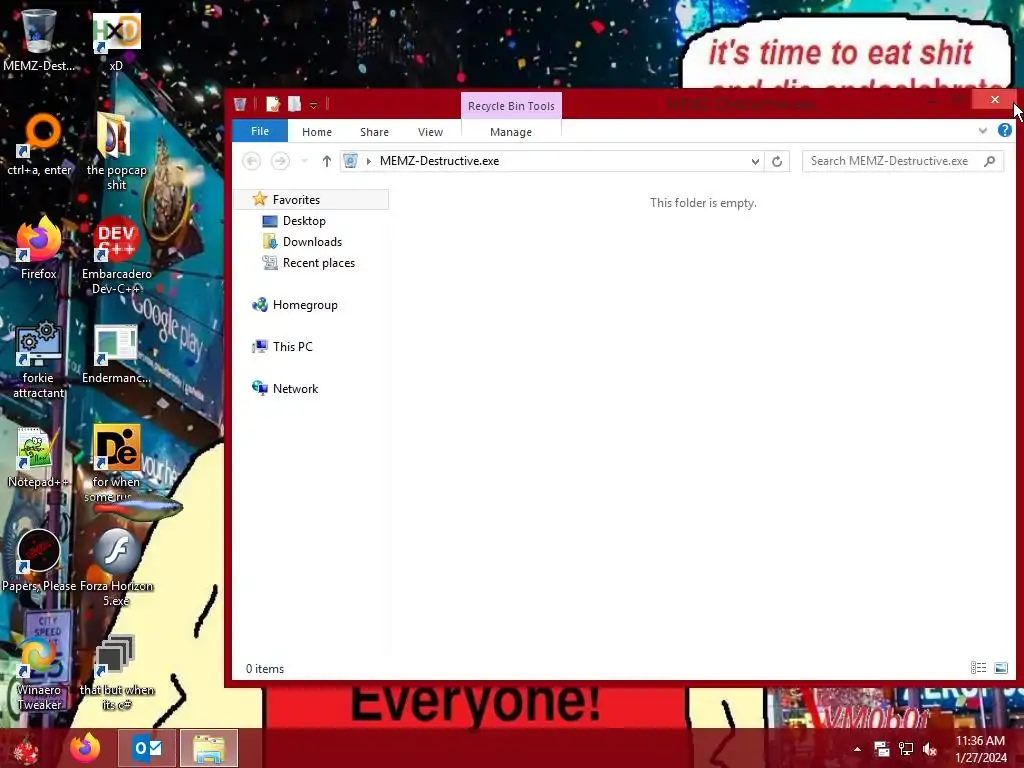Screen dimensions: 1024x768
Task: Refresh the MEMZ-Destructive.exe folder view
Action: pyautogui.click(x=776, y=161)
